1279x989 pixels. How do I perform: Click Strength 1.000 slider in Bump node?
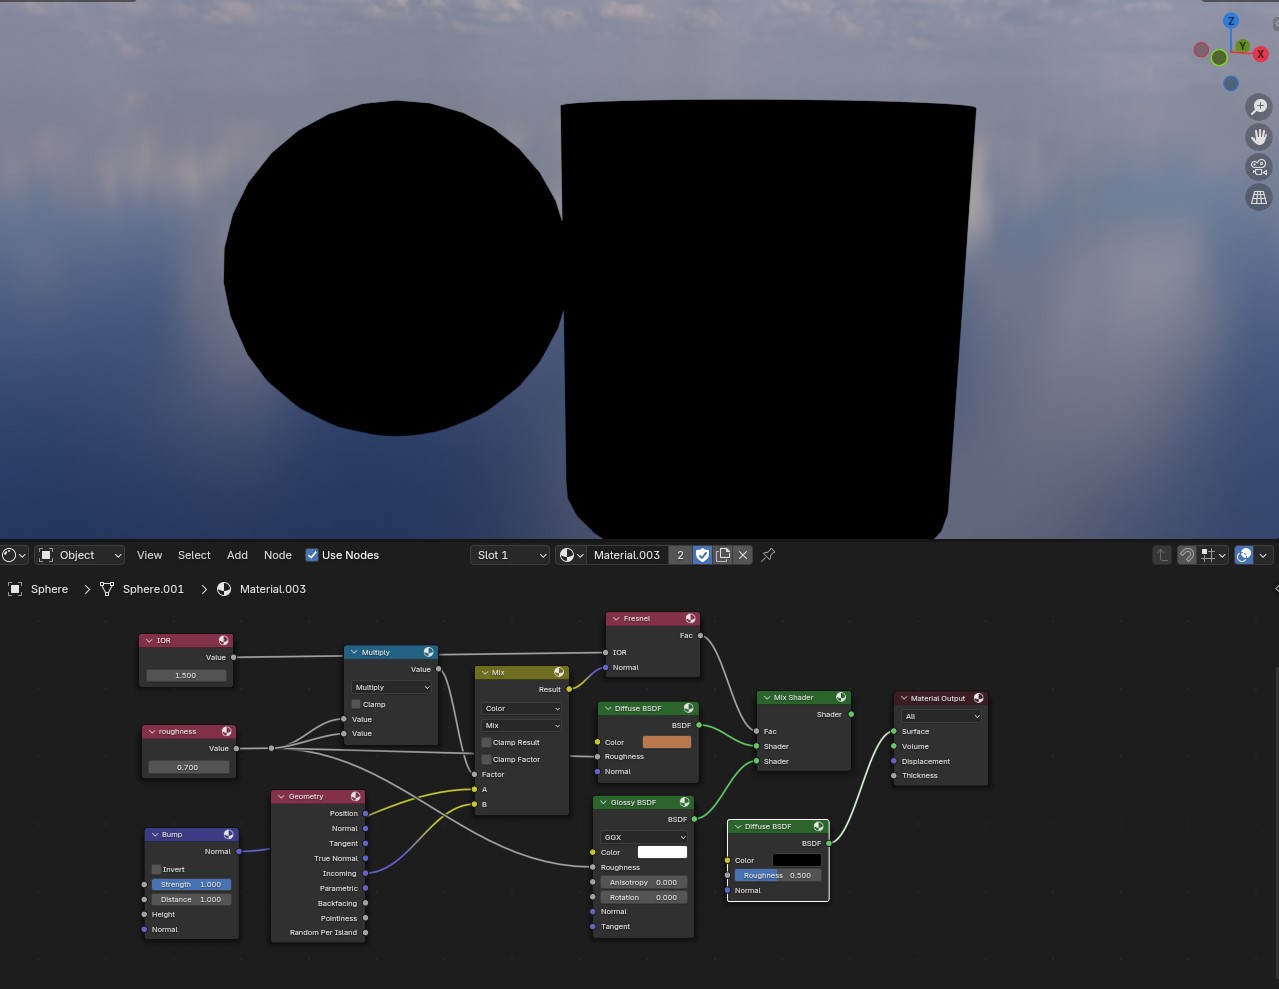coord(191,884)
